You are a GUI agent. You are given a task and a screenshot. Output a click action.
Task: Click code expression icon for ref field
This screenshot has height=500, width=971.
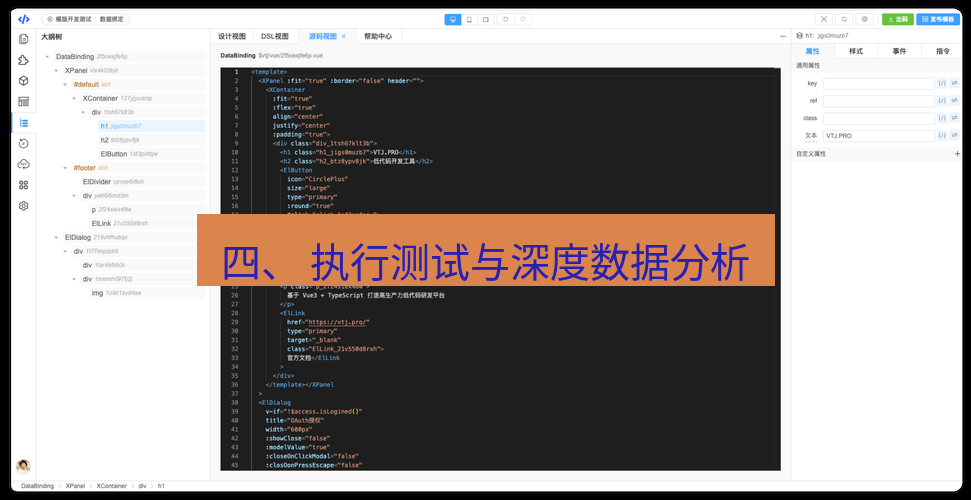tap(942, 100)
